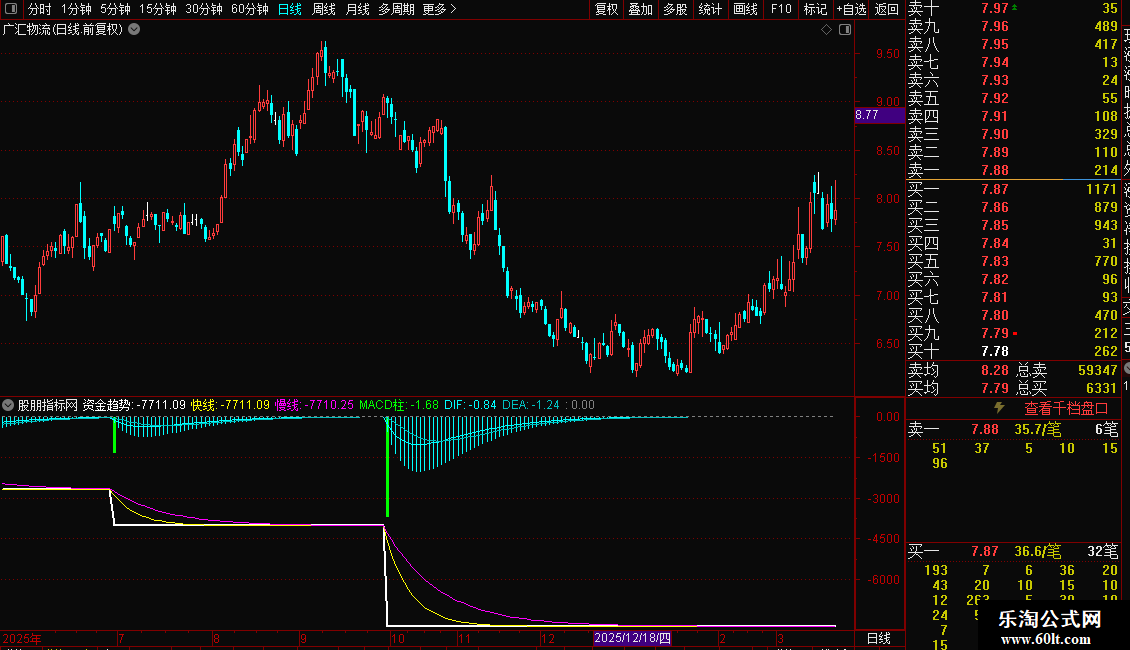Open F10 company information
The height and width of the screenshot is (650, 1130).
pos(780,9)
